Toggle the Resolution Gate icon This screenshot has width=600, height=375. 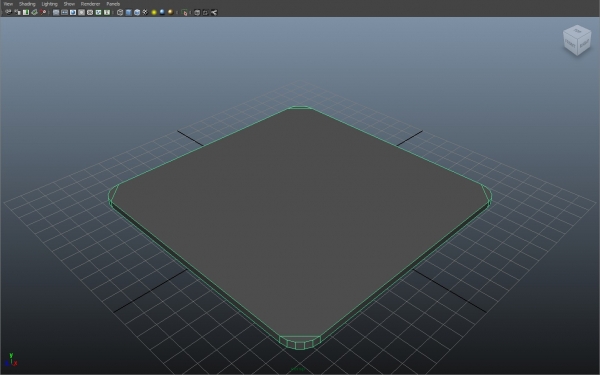tap(73, 12)
